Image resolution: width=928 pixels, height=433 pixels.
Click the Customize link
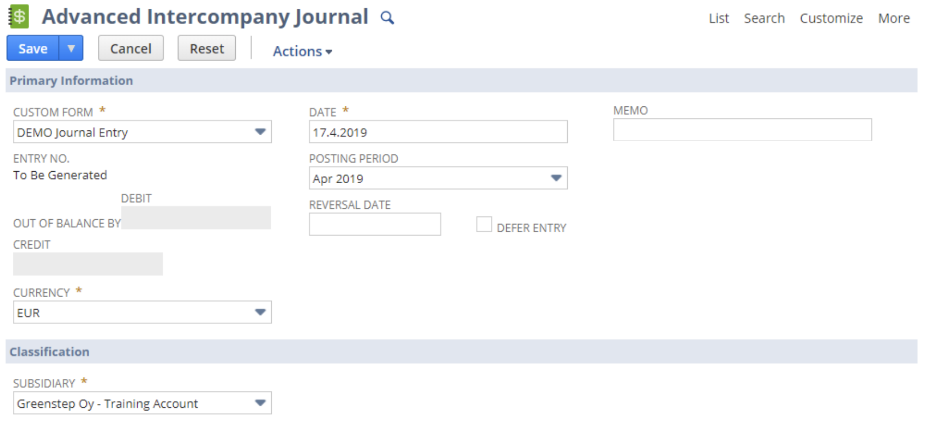(831, 18)
